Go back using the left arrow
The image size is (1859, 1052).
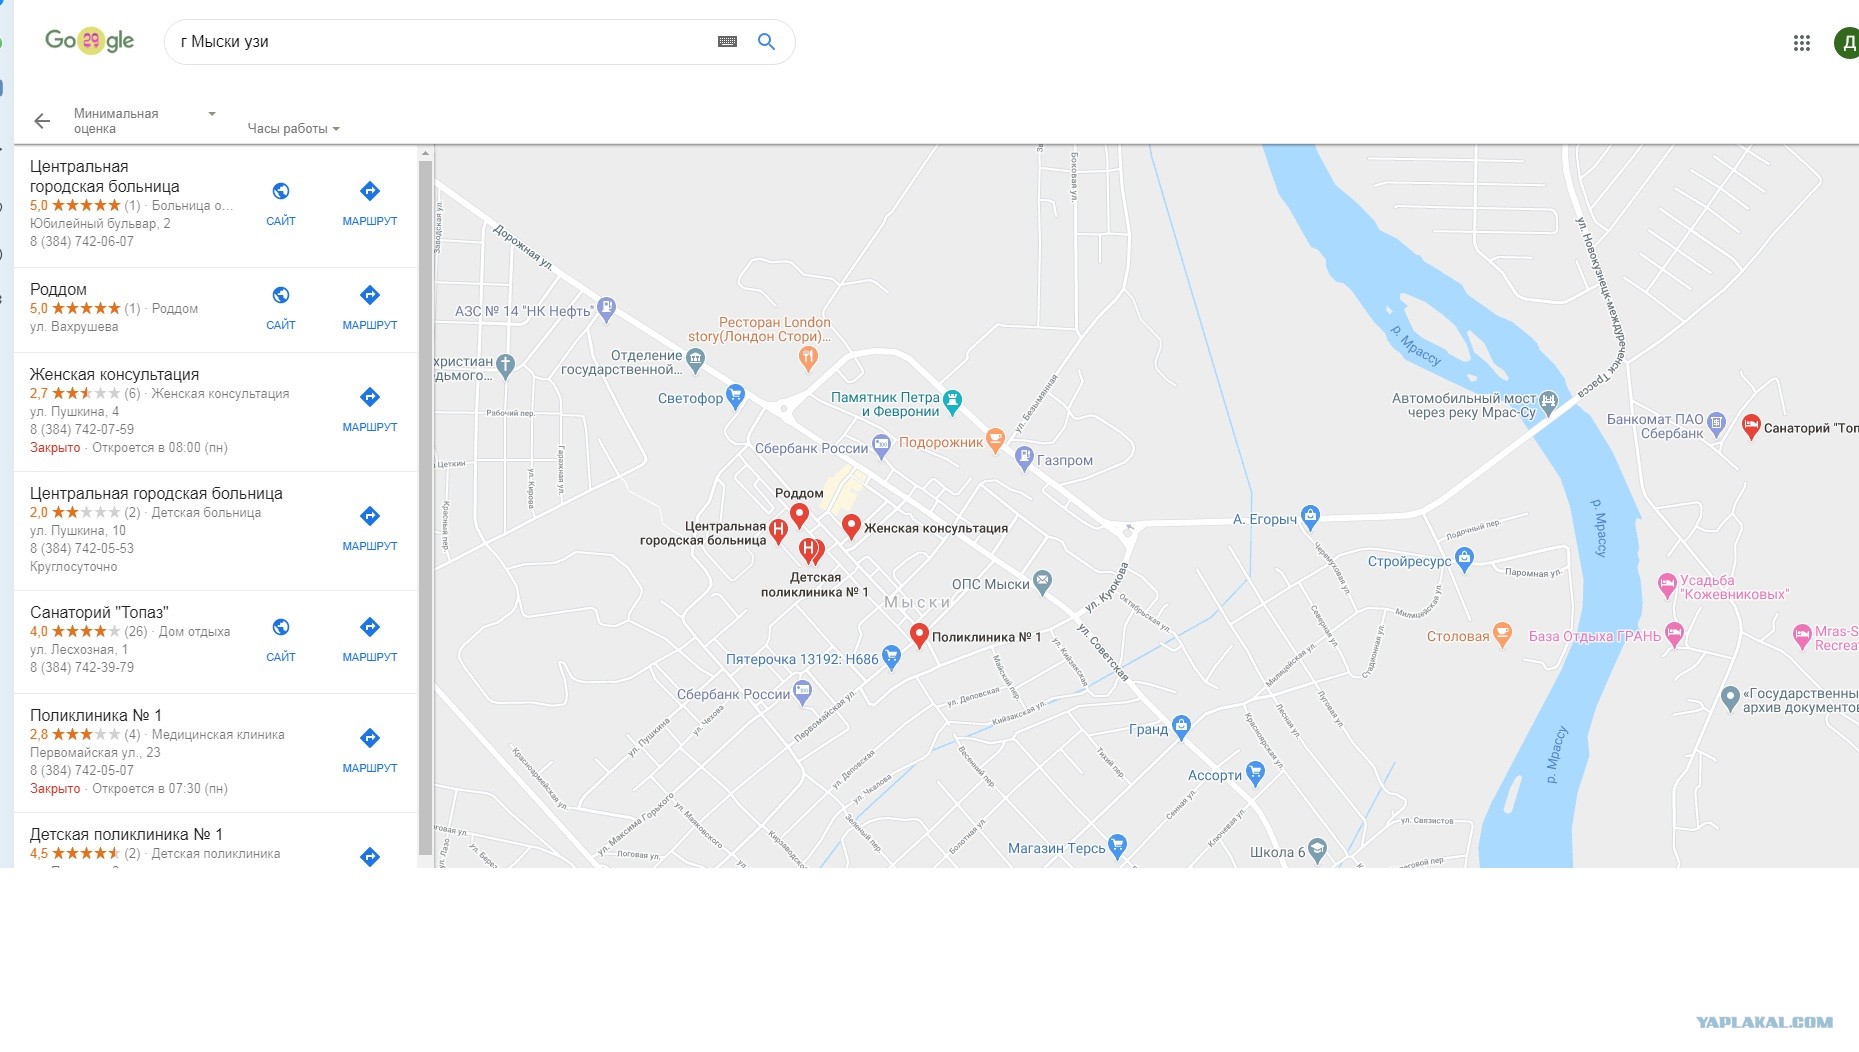coord(42,121)
